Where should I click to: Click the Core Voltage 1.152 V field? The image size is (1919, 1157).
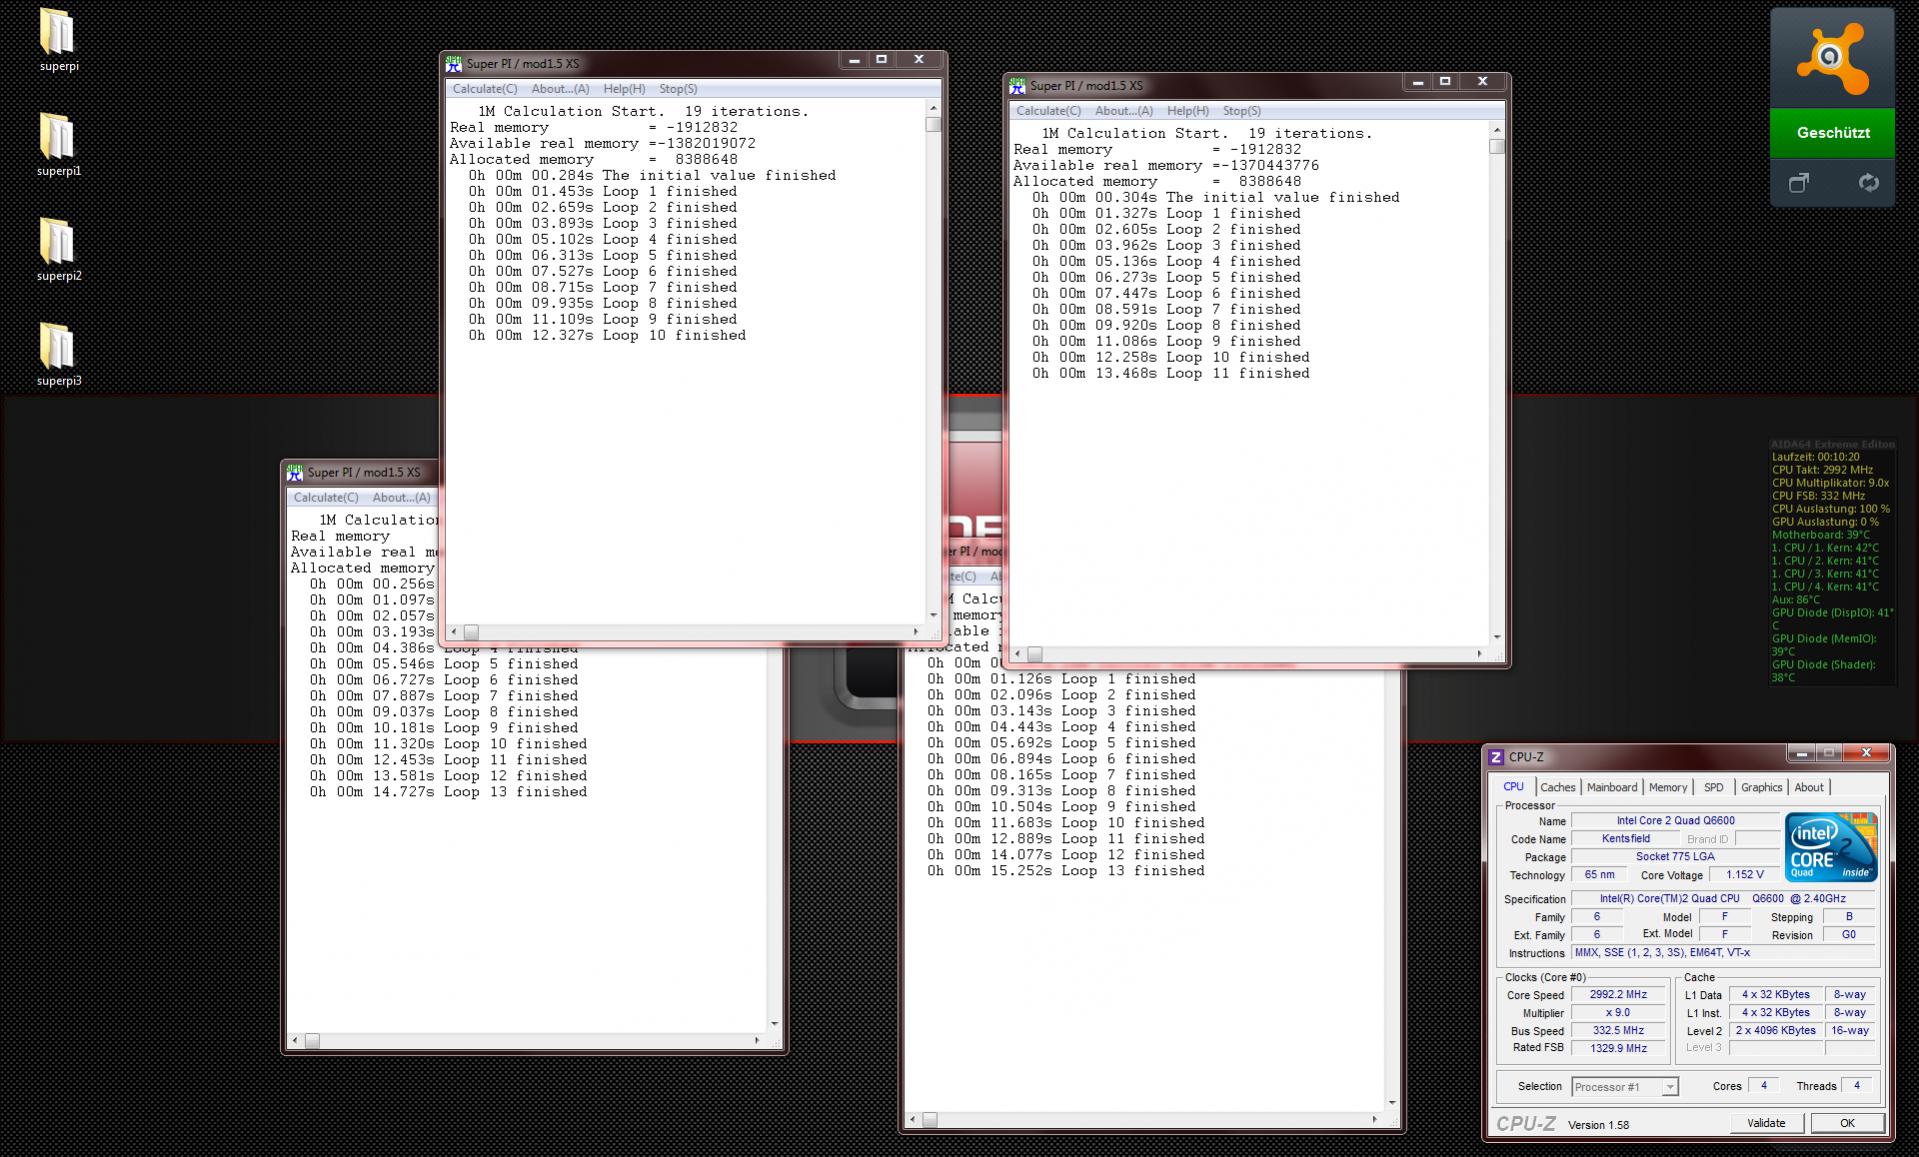1745,875
